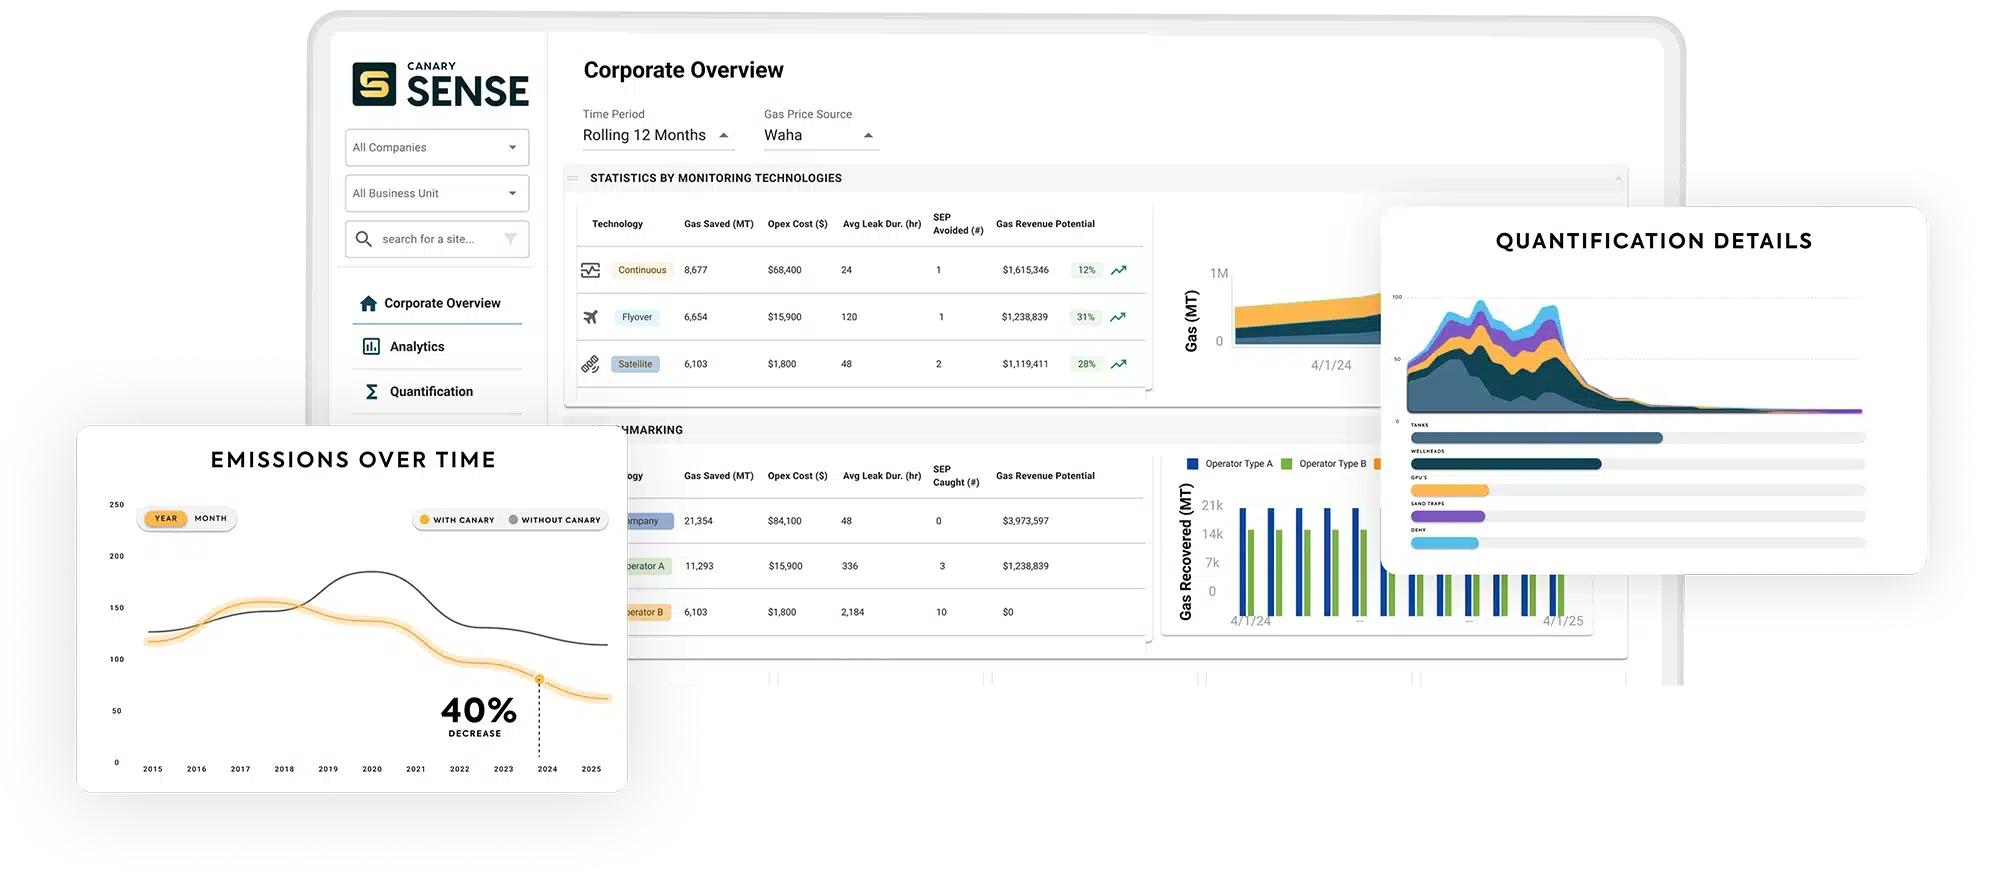Click the 2,184 leak duration value
Image resolution: width=2000 pixels, height=872 pixels.
coord(853,612)
